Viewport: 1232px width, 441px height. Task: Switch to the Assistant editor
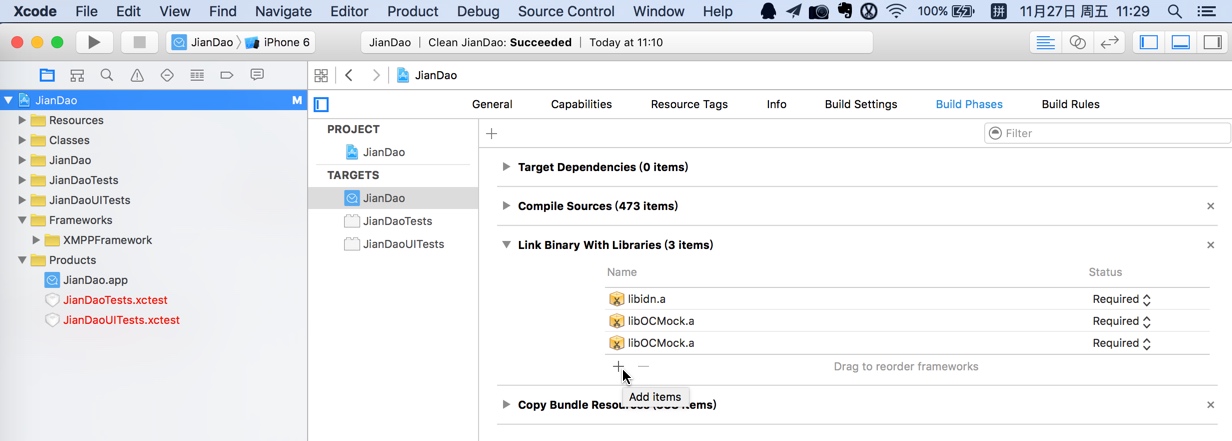pyautogui.click(x=1077, y=42)
